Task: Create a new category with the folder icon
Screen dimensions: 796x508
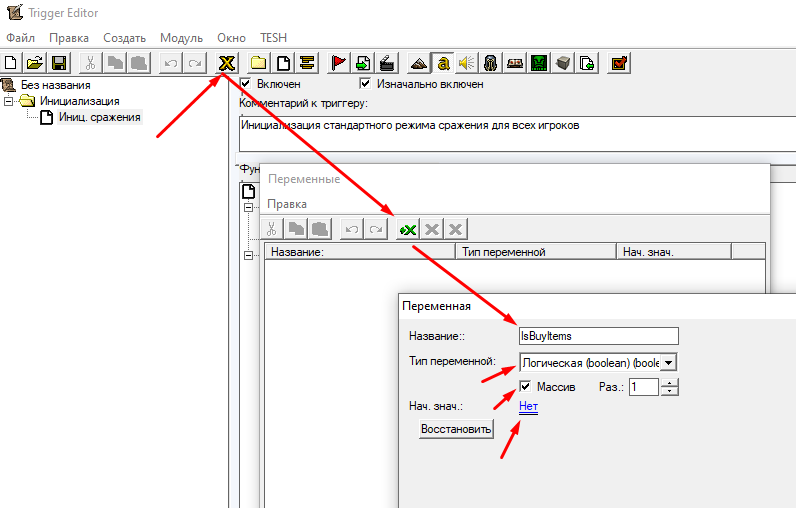Action: tap(258, 63)
